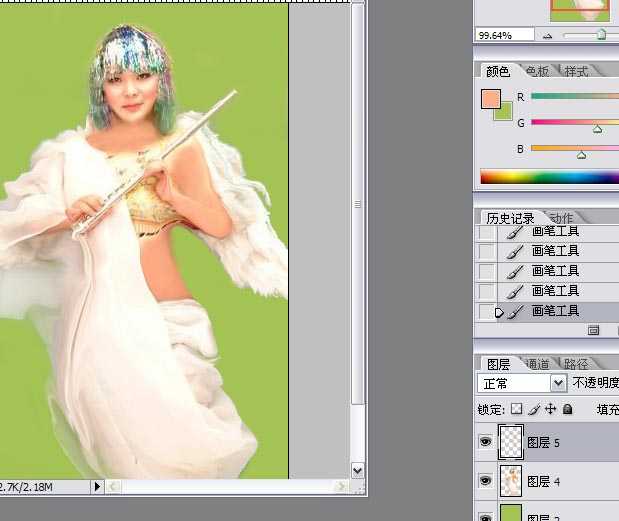Viewport: 619px width, 521px height.
Task: Click the status bar info arrow
Action: [97, 486]
